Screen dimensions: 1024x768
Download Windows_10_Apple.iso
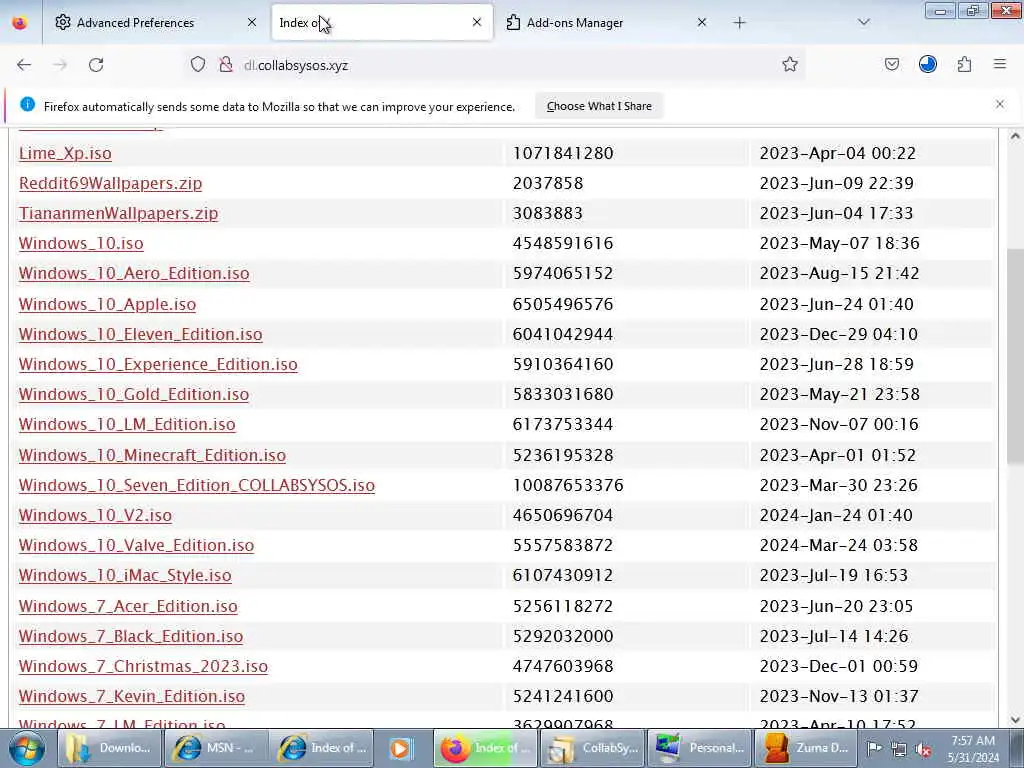[x=107, y=304]
